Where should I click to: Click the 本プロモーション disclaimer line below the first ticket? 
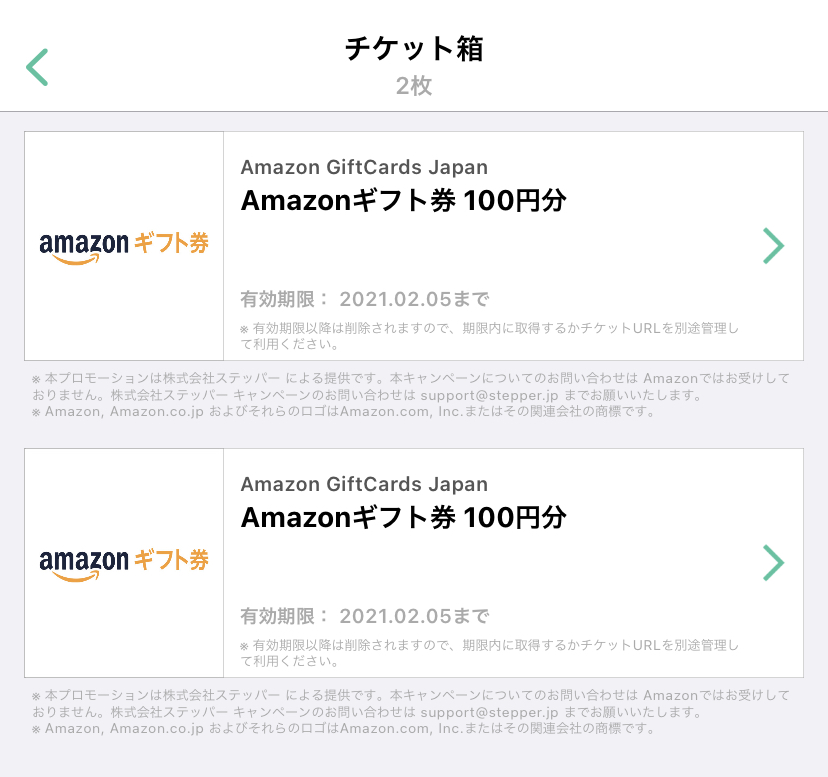(x=410, y=379)
